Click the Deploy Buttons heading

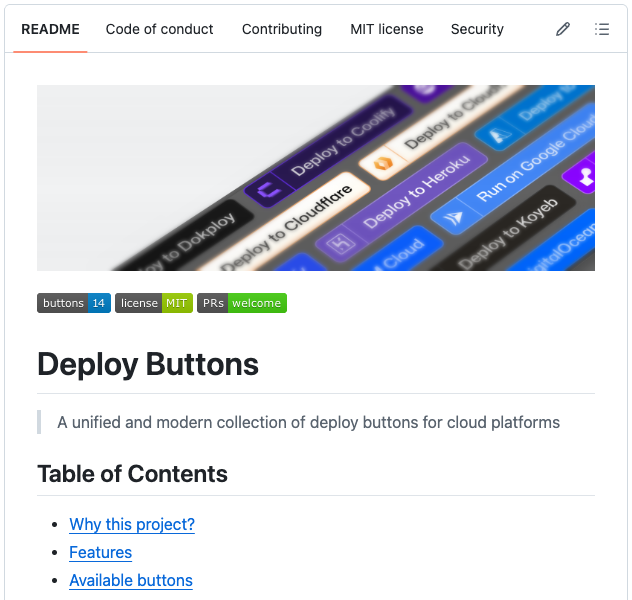pos(148,364)
